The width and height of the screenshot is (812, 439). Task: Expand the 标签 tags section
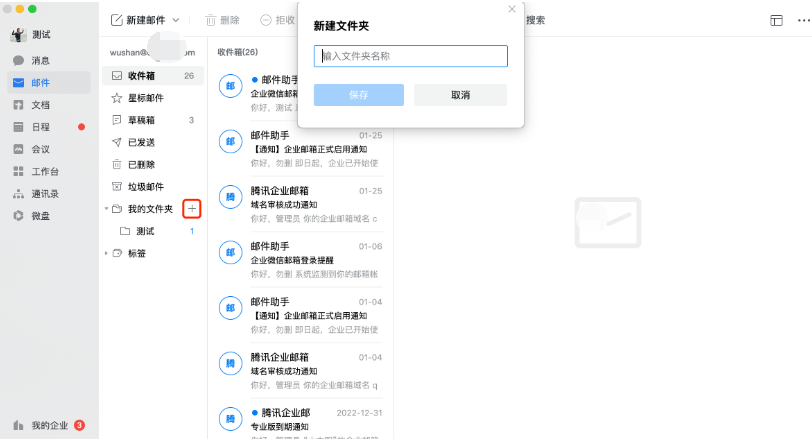[x=107, y=253]
